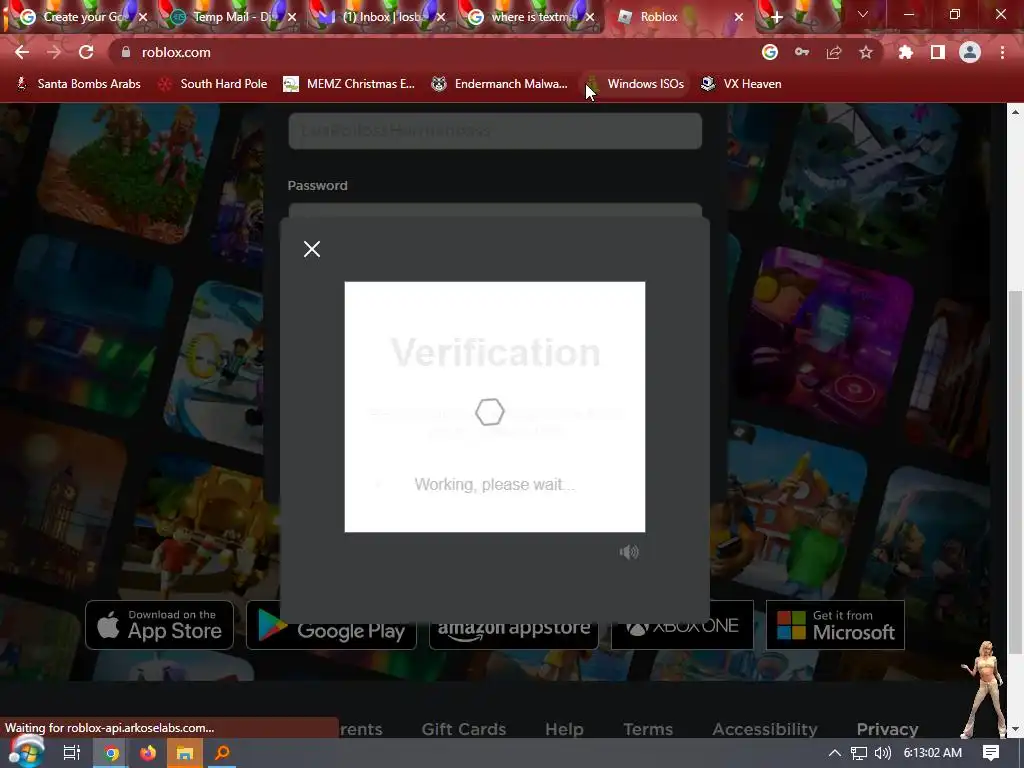
Task: Click the page vertical scrollbar
Action: 1015,470
